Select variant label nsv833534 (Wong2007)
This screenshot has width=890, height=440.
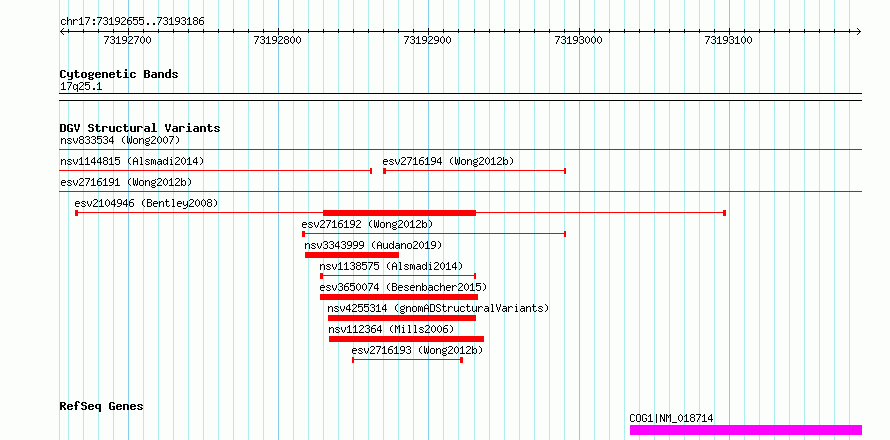click(x=120, y=140)
